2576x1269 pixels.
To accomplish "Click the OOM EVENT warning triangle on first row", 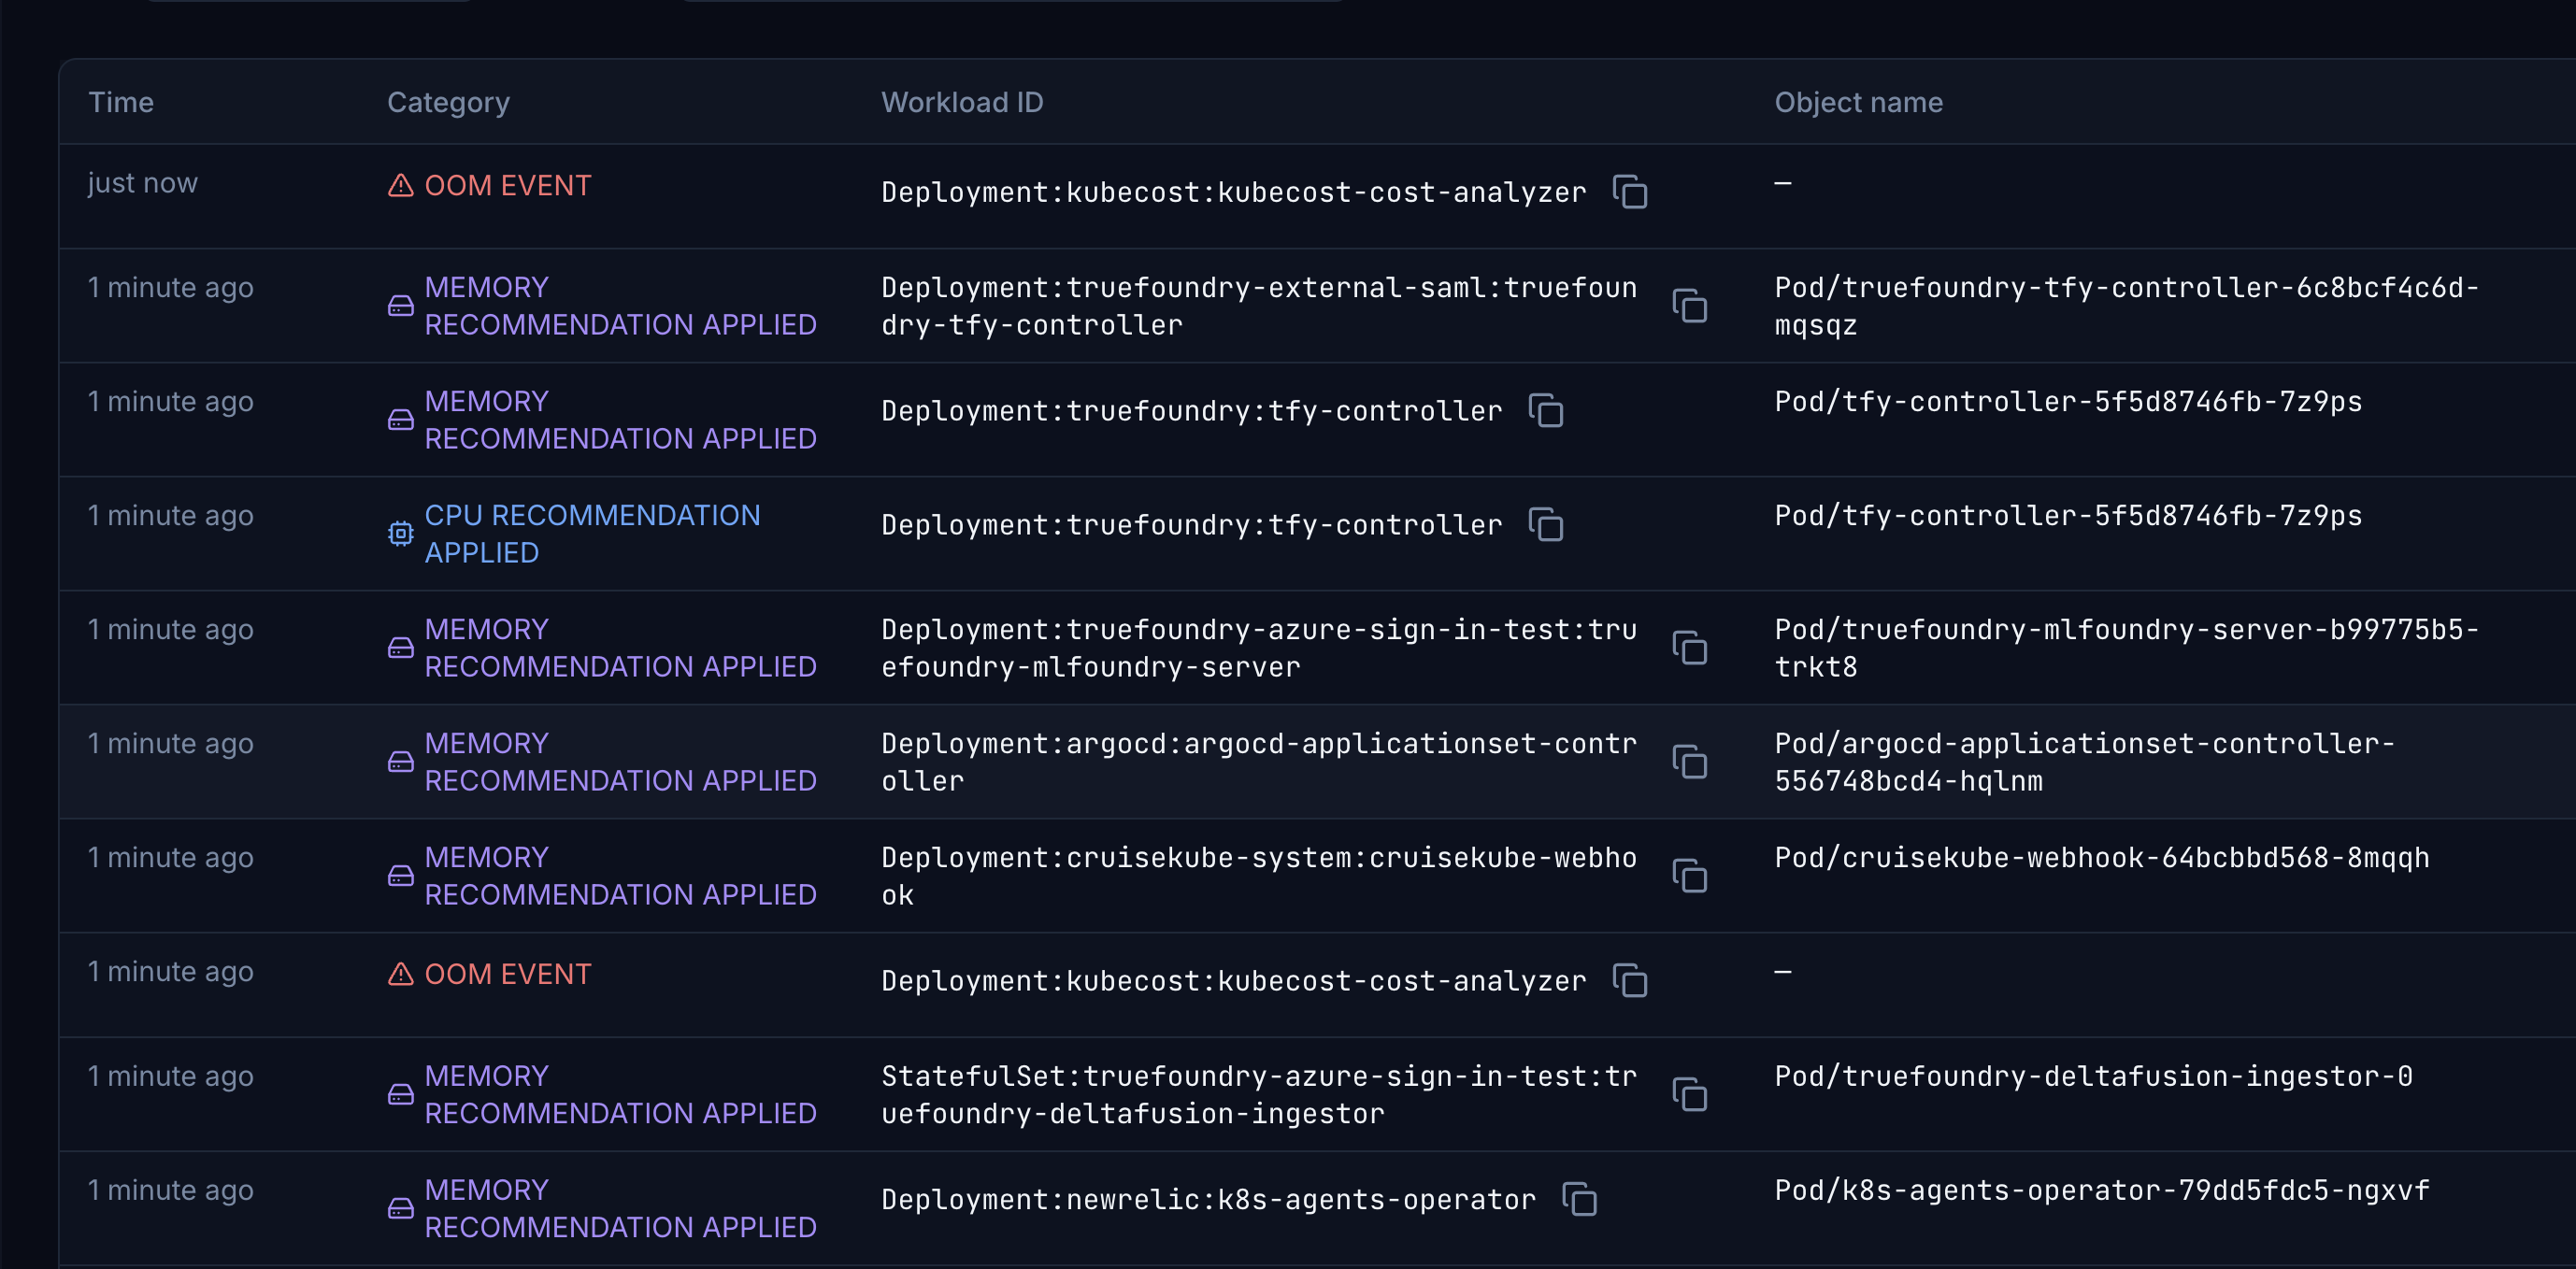I will click(401, 185).
